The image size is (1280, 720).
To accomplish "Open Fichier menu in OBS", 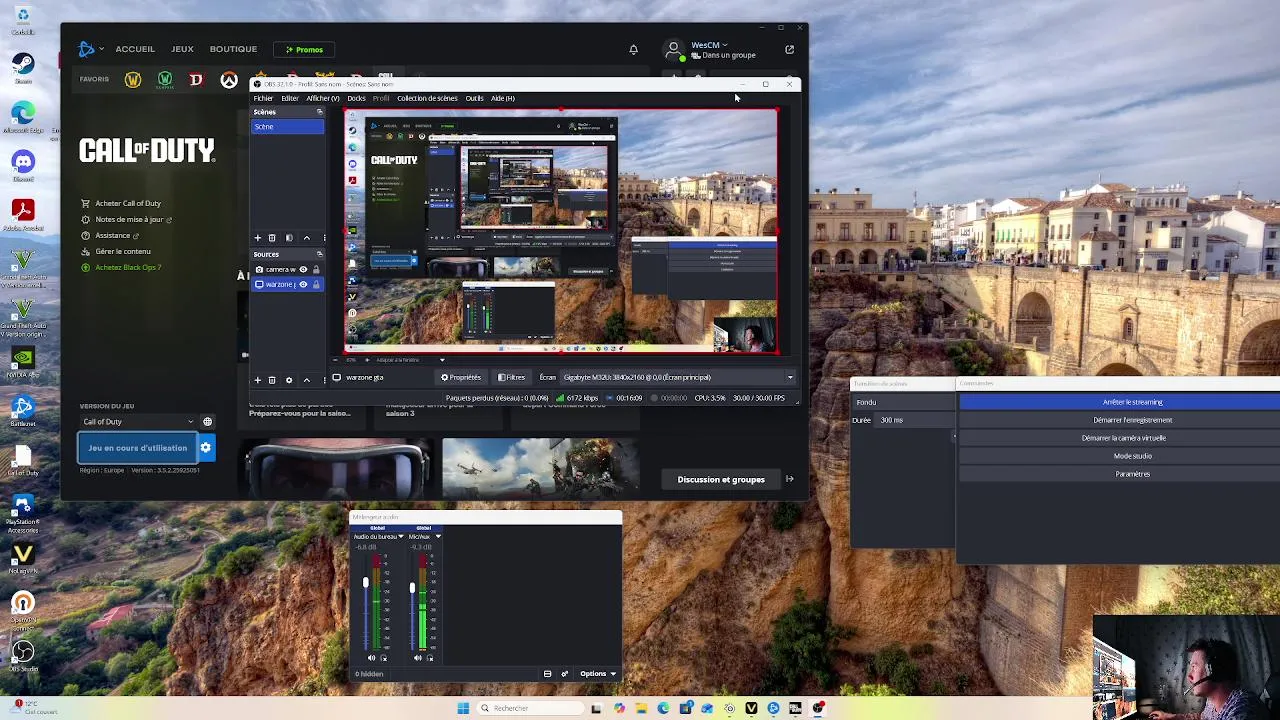I will pos(263,98).
